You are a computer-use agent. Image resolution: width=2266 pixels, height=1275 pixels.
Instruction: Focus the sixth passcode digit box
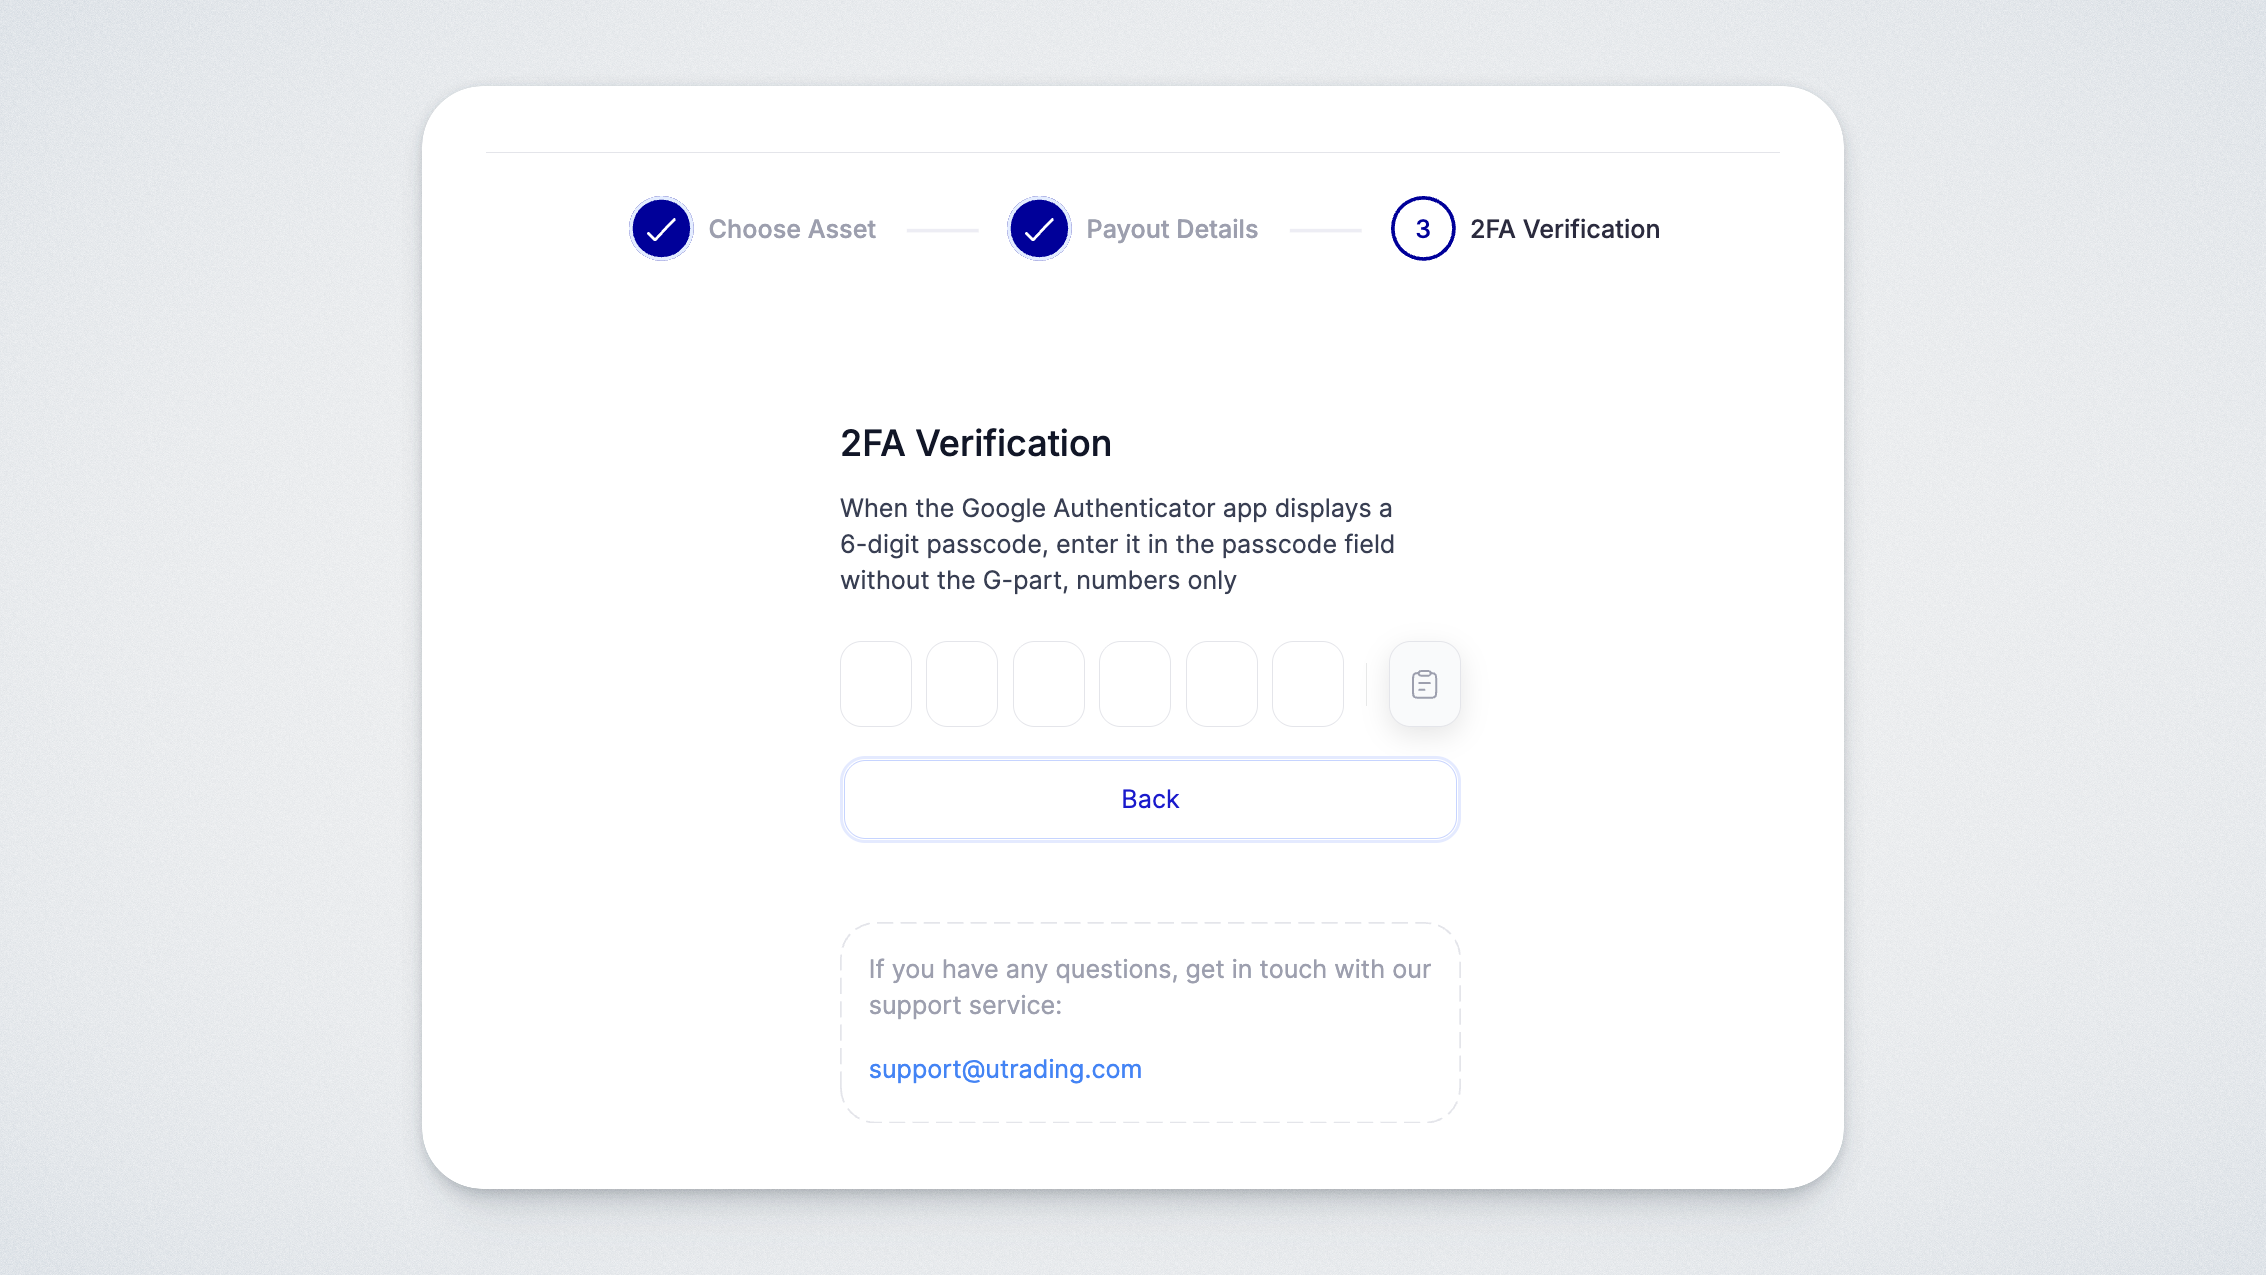(1308, 684)
